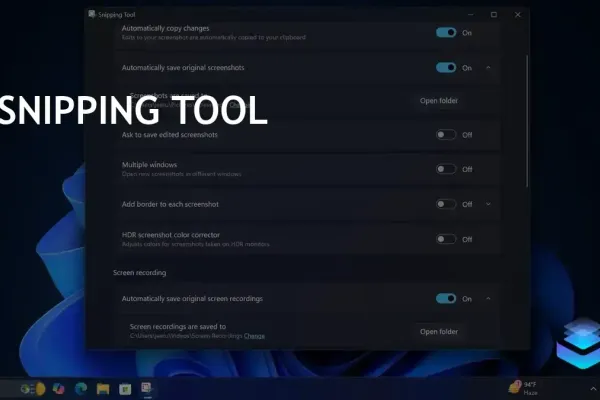Image resolution: width=600 pixels, height=400 pixels.
Task: Switch on the Multiple windows toggle
Action: point(446,169)
